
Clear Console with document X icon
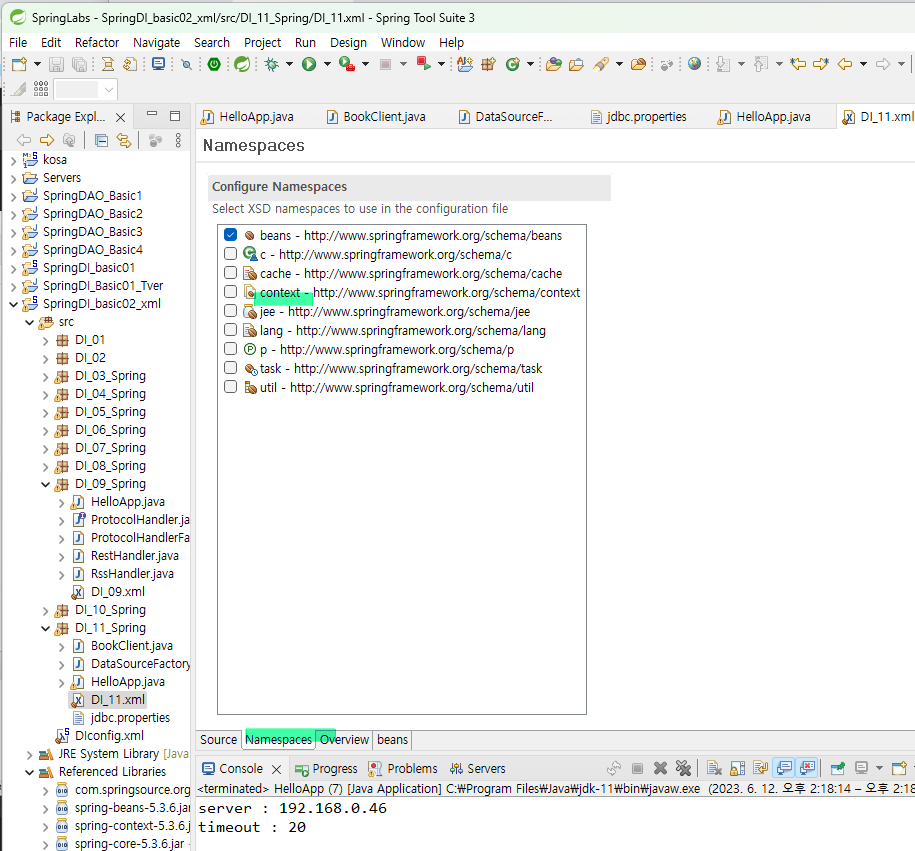pyautogui.click(x=714, y=768)
